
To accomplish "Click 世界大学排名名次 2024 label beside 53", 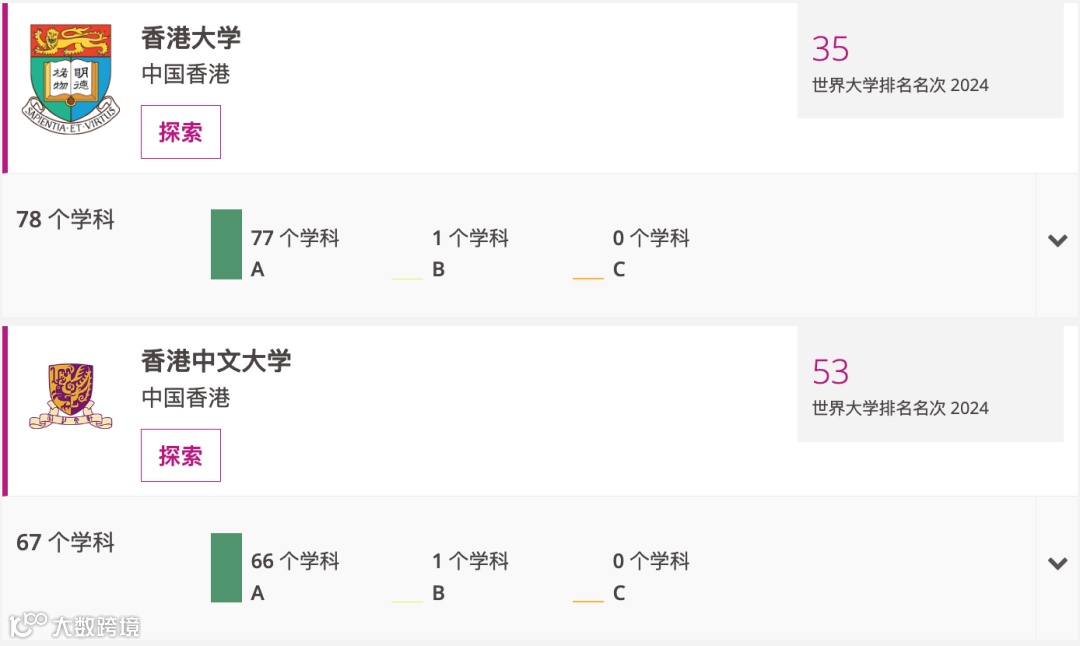I will click(x=900, y=408).
